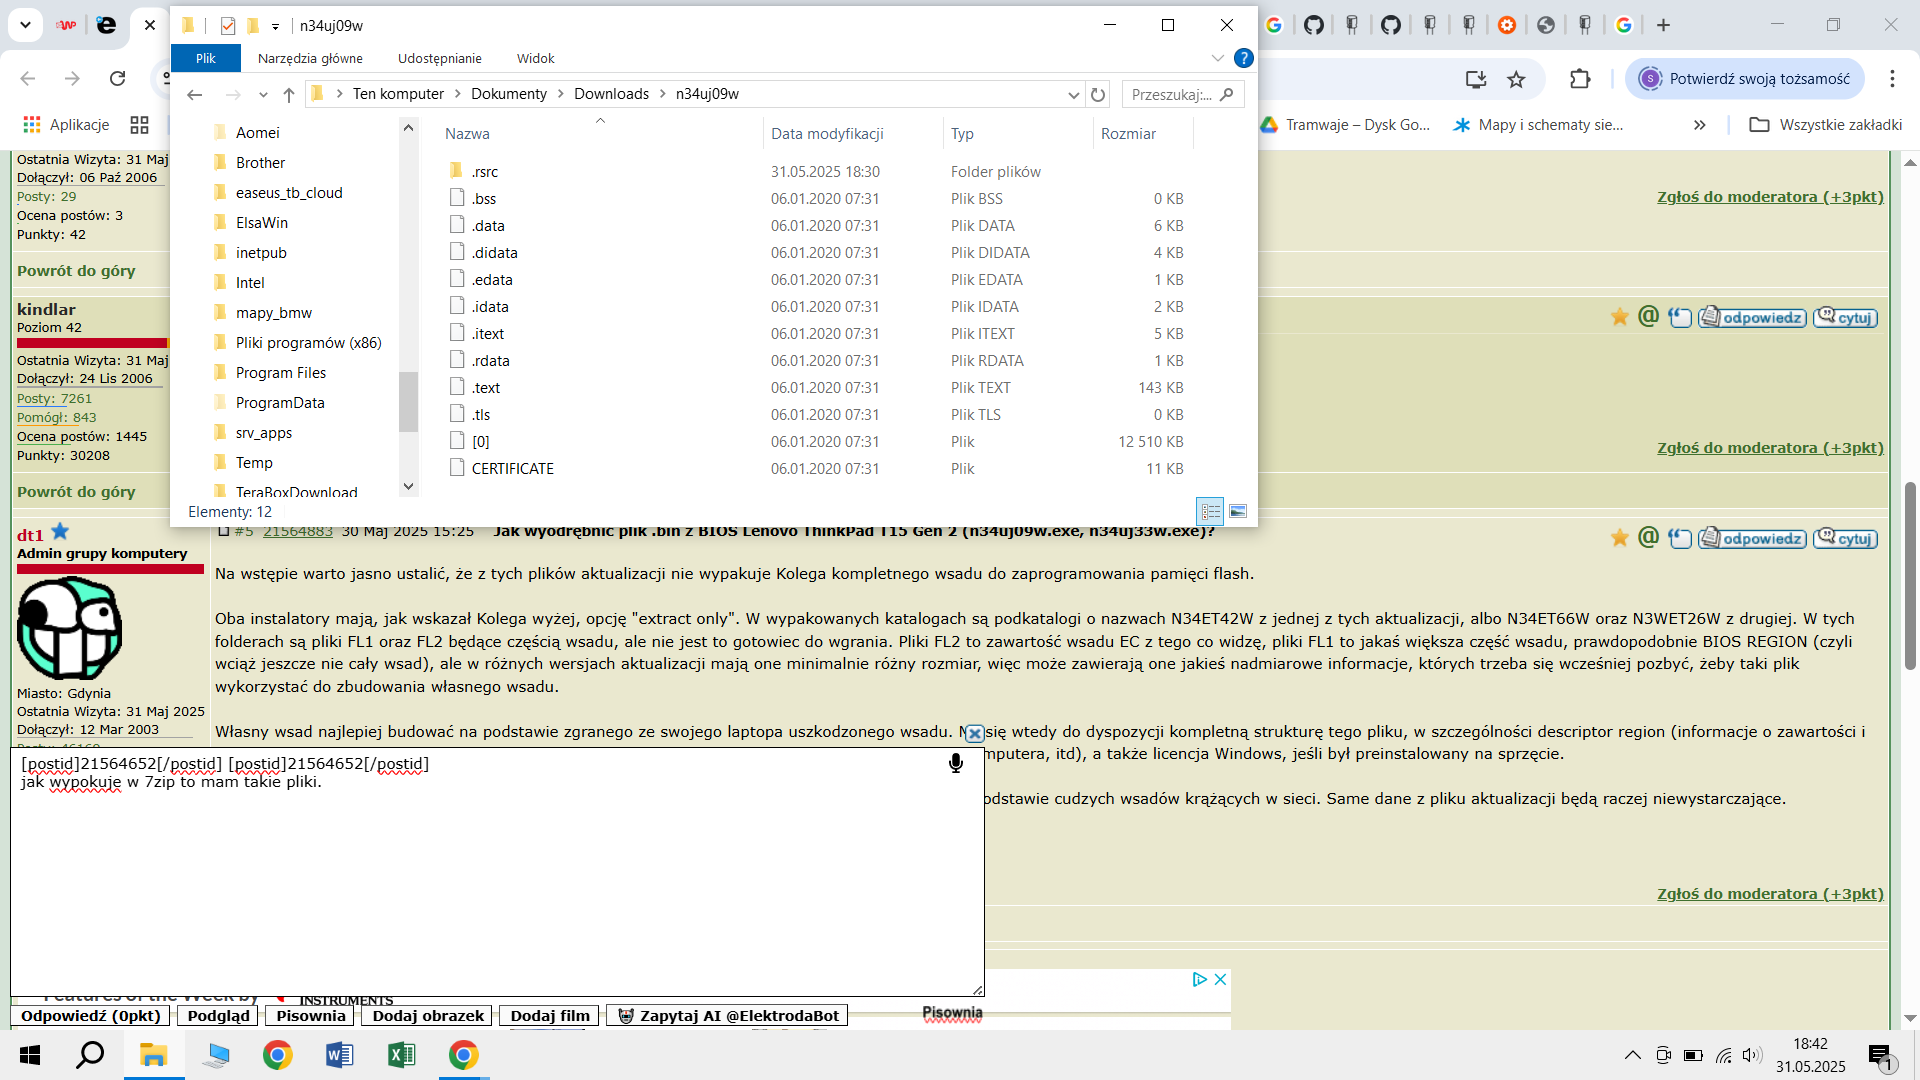This screenshot has width=1920, height=1080.
Task: Click the volume icon in system tray
Action: click(1752, 1055)
